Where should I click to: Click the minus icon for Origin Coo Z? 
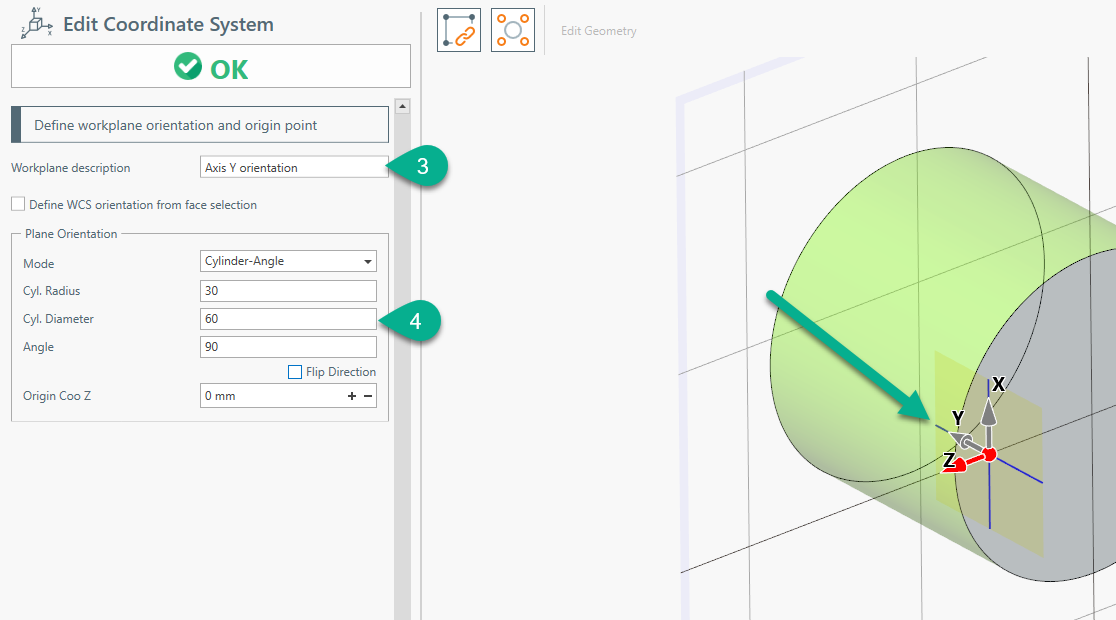click(x=368, y=396)
